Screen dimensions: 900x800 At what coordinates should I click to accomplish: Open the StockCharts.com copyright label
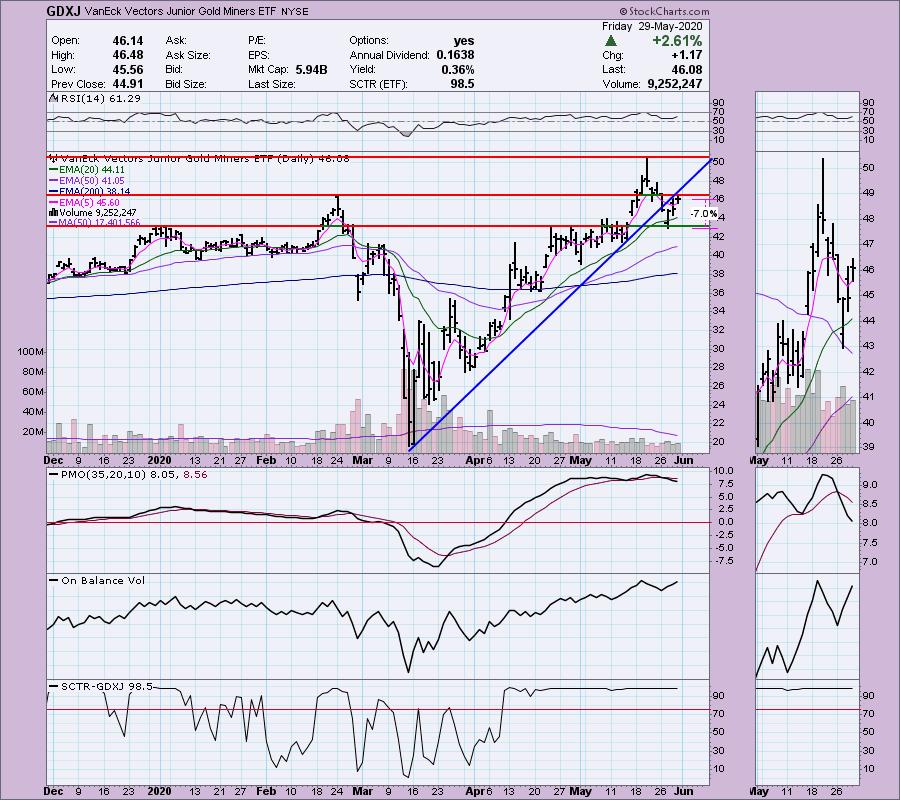point(664,11)
